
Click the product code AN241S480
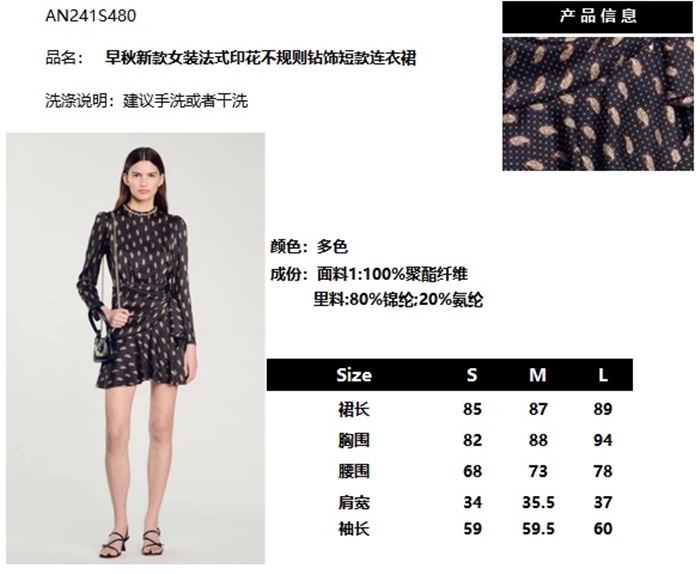(91, 16)
